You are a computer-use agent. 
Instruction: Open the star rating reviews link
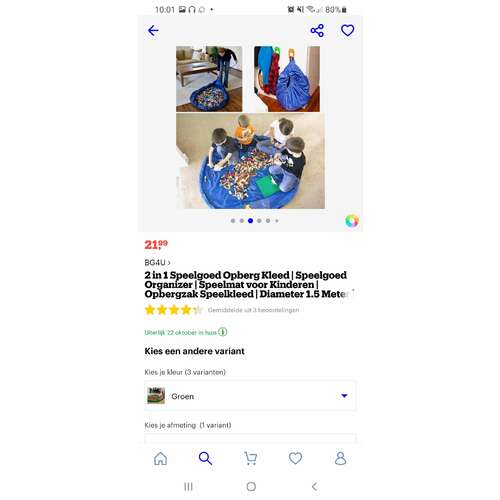[222, 310]
